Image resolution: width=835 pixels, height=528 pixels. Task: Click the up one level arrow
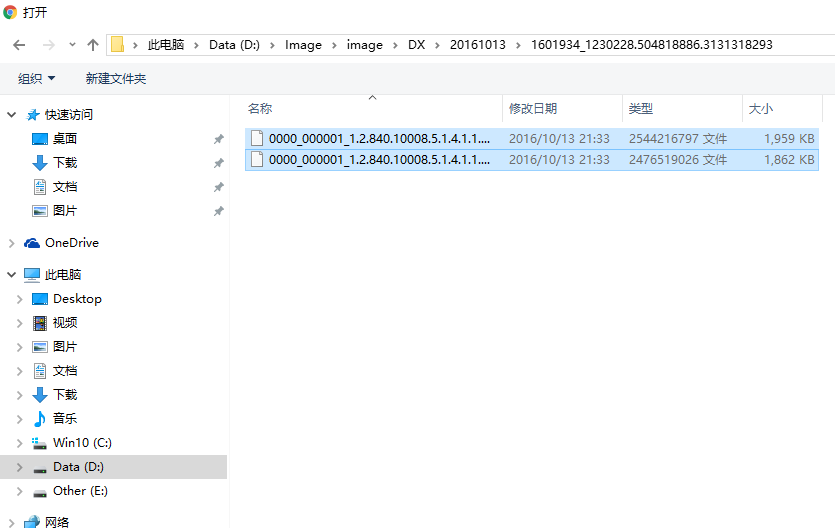93,45
